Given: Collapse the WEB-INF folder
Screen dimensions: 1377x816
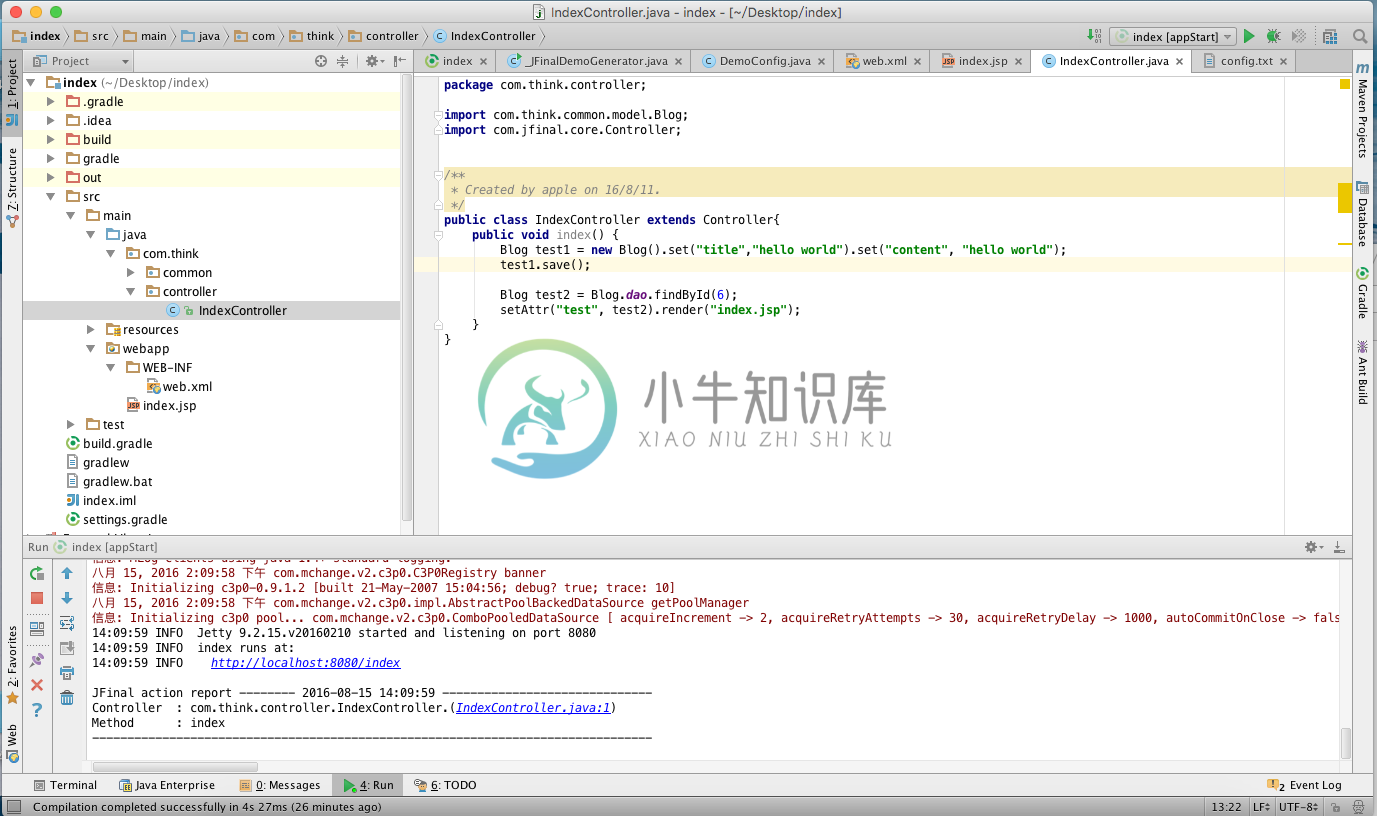Looking at the screenshot, I should click(111, 367).
